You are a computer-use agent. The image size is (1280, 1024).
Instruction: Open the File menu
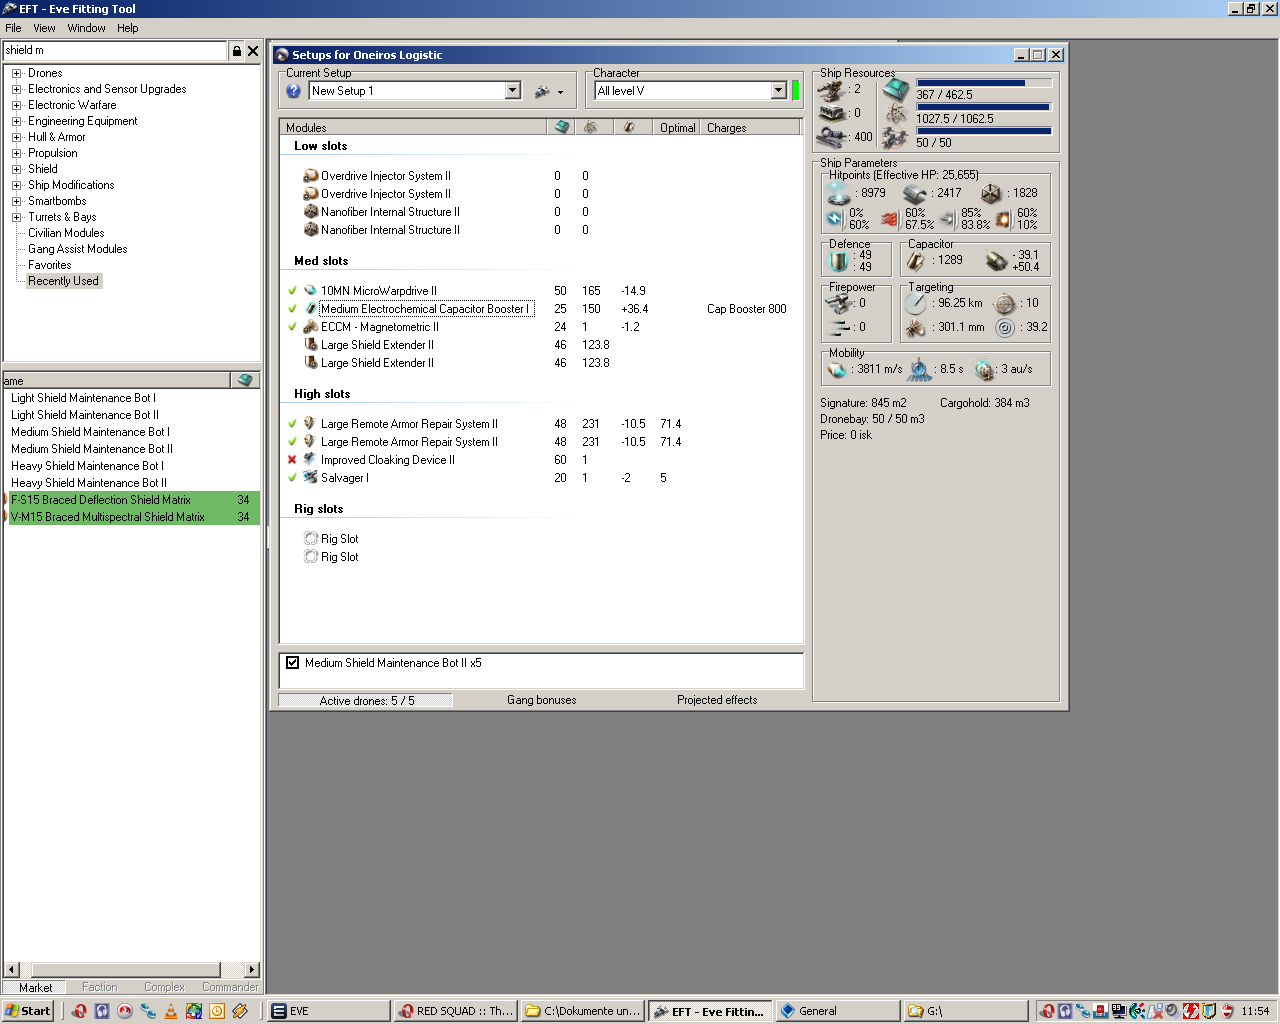click(x=13, y=28)
